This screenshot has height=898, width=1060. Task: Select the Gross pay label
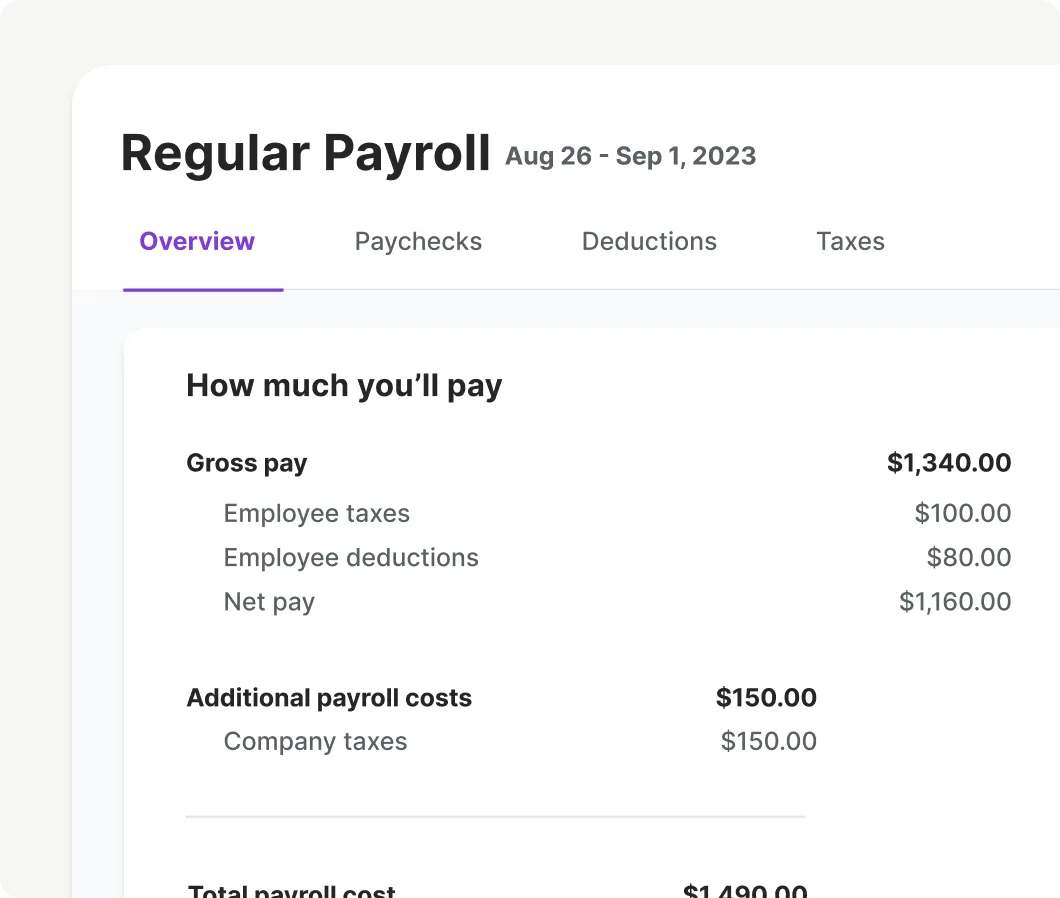pos(247,464)
